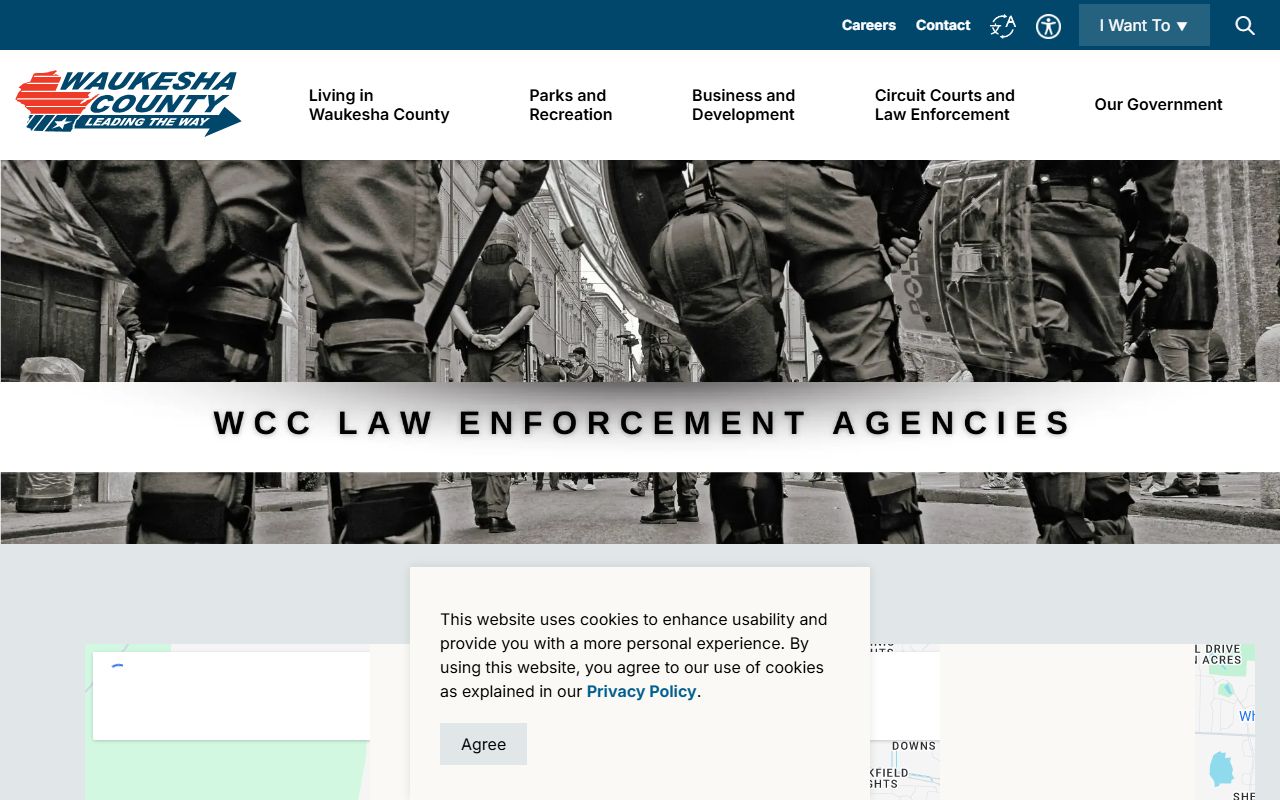Open Business and Development menu
Image resolution: width=1280 pixels, height=800 pixels.
coord(743,105)
